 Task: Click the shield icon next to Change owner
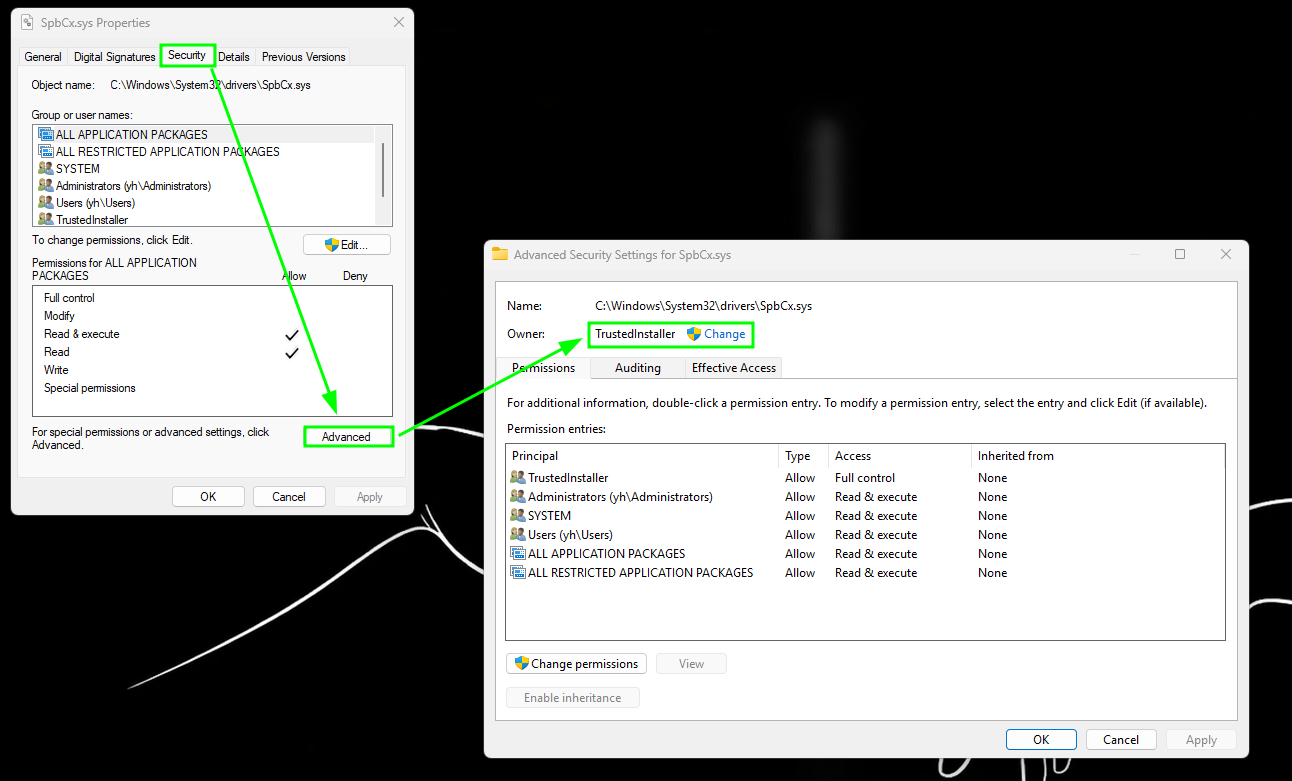(693, 334)
